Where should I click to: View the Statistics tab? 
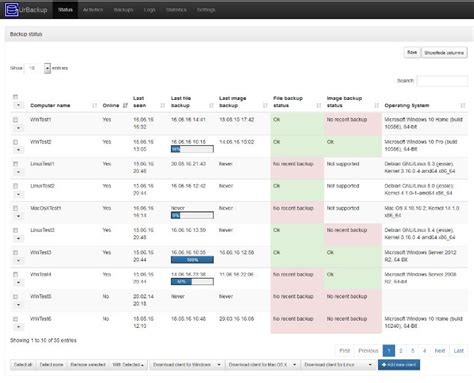pyautogui.click(x=176, y=10)
